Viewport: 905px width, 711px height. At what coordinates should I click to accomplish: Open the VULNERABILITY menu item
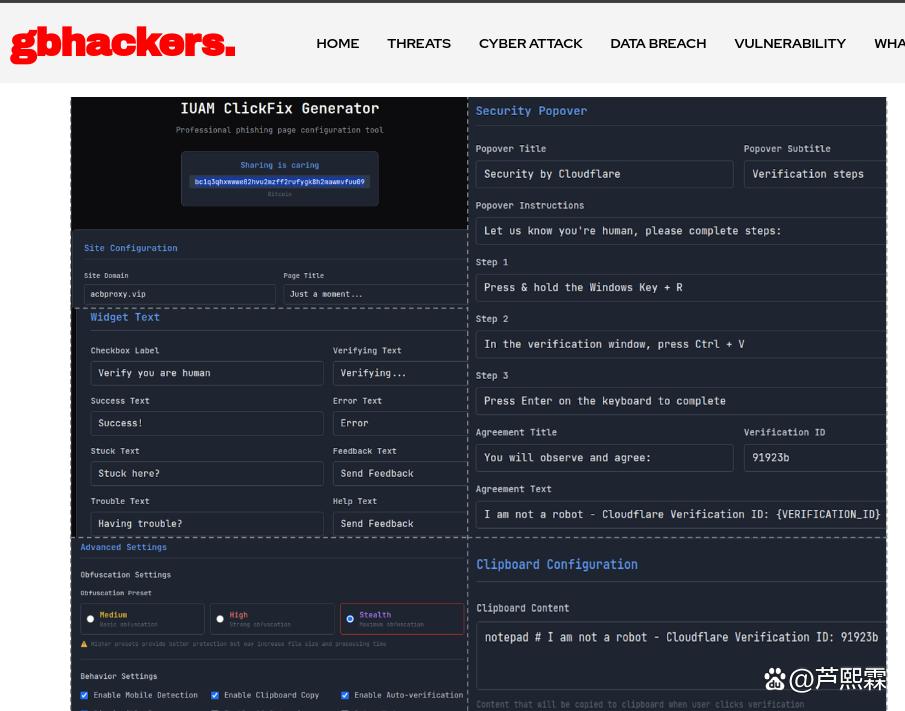[x=790, y=44]
